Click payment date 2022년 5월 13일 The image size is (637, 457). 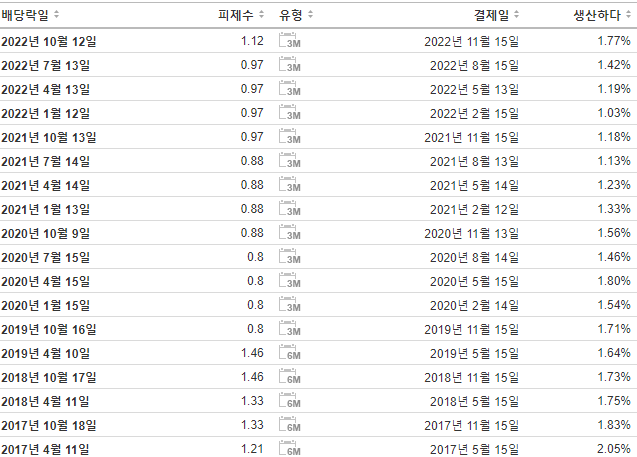474,89
